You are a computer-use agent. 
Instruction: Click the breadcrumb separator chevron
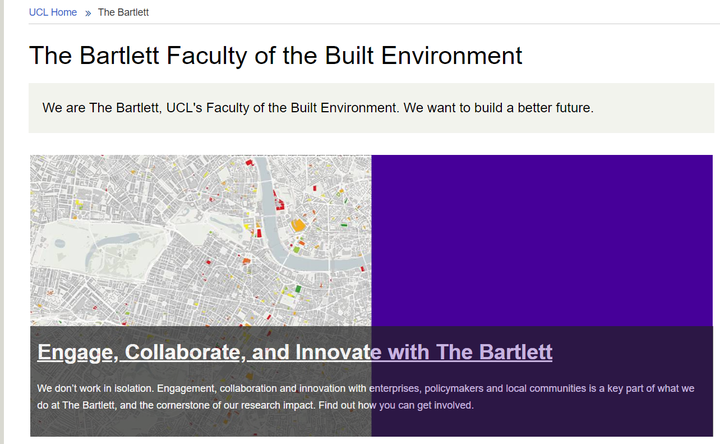tap(88, 13)
